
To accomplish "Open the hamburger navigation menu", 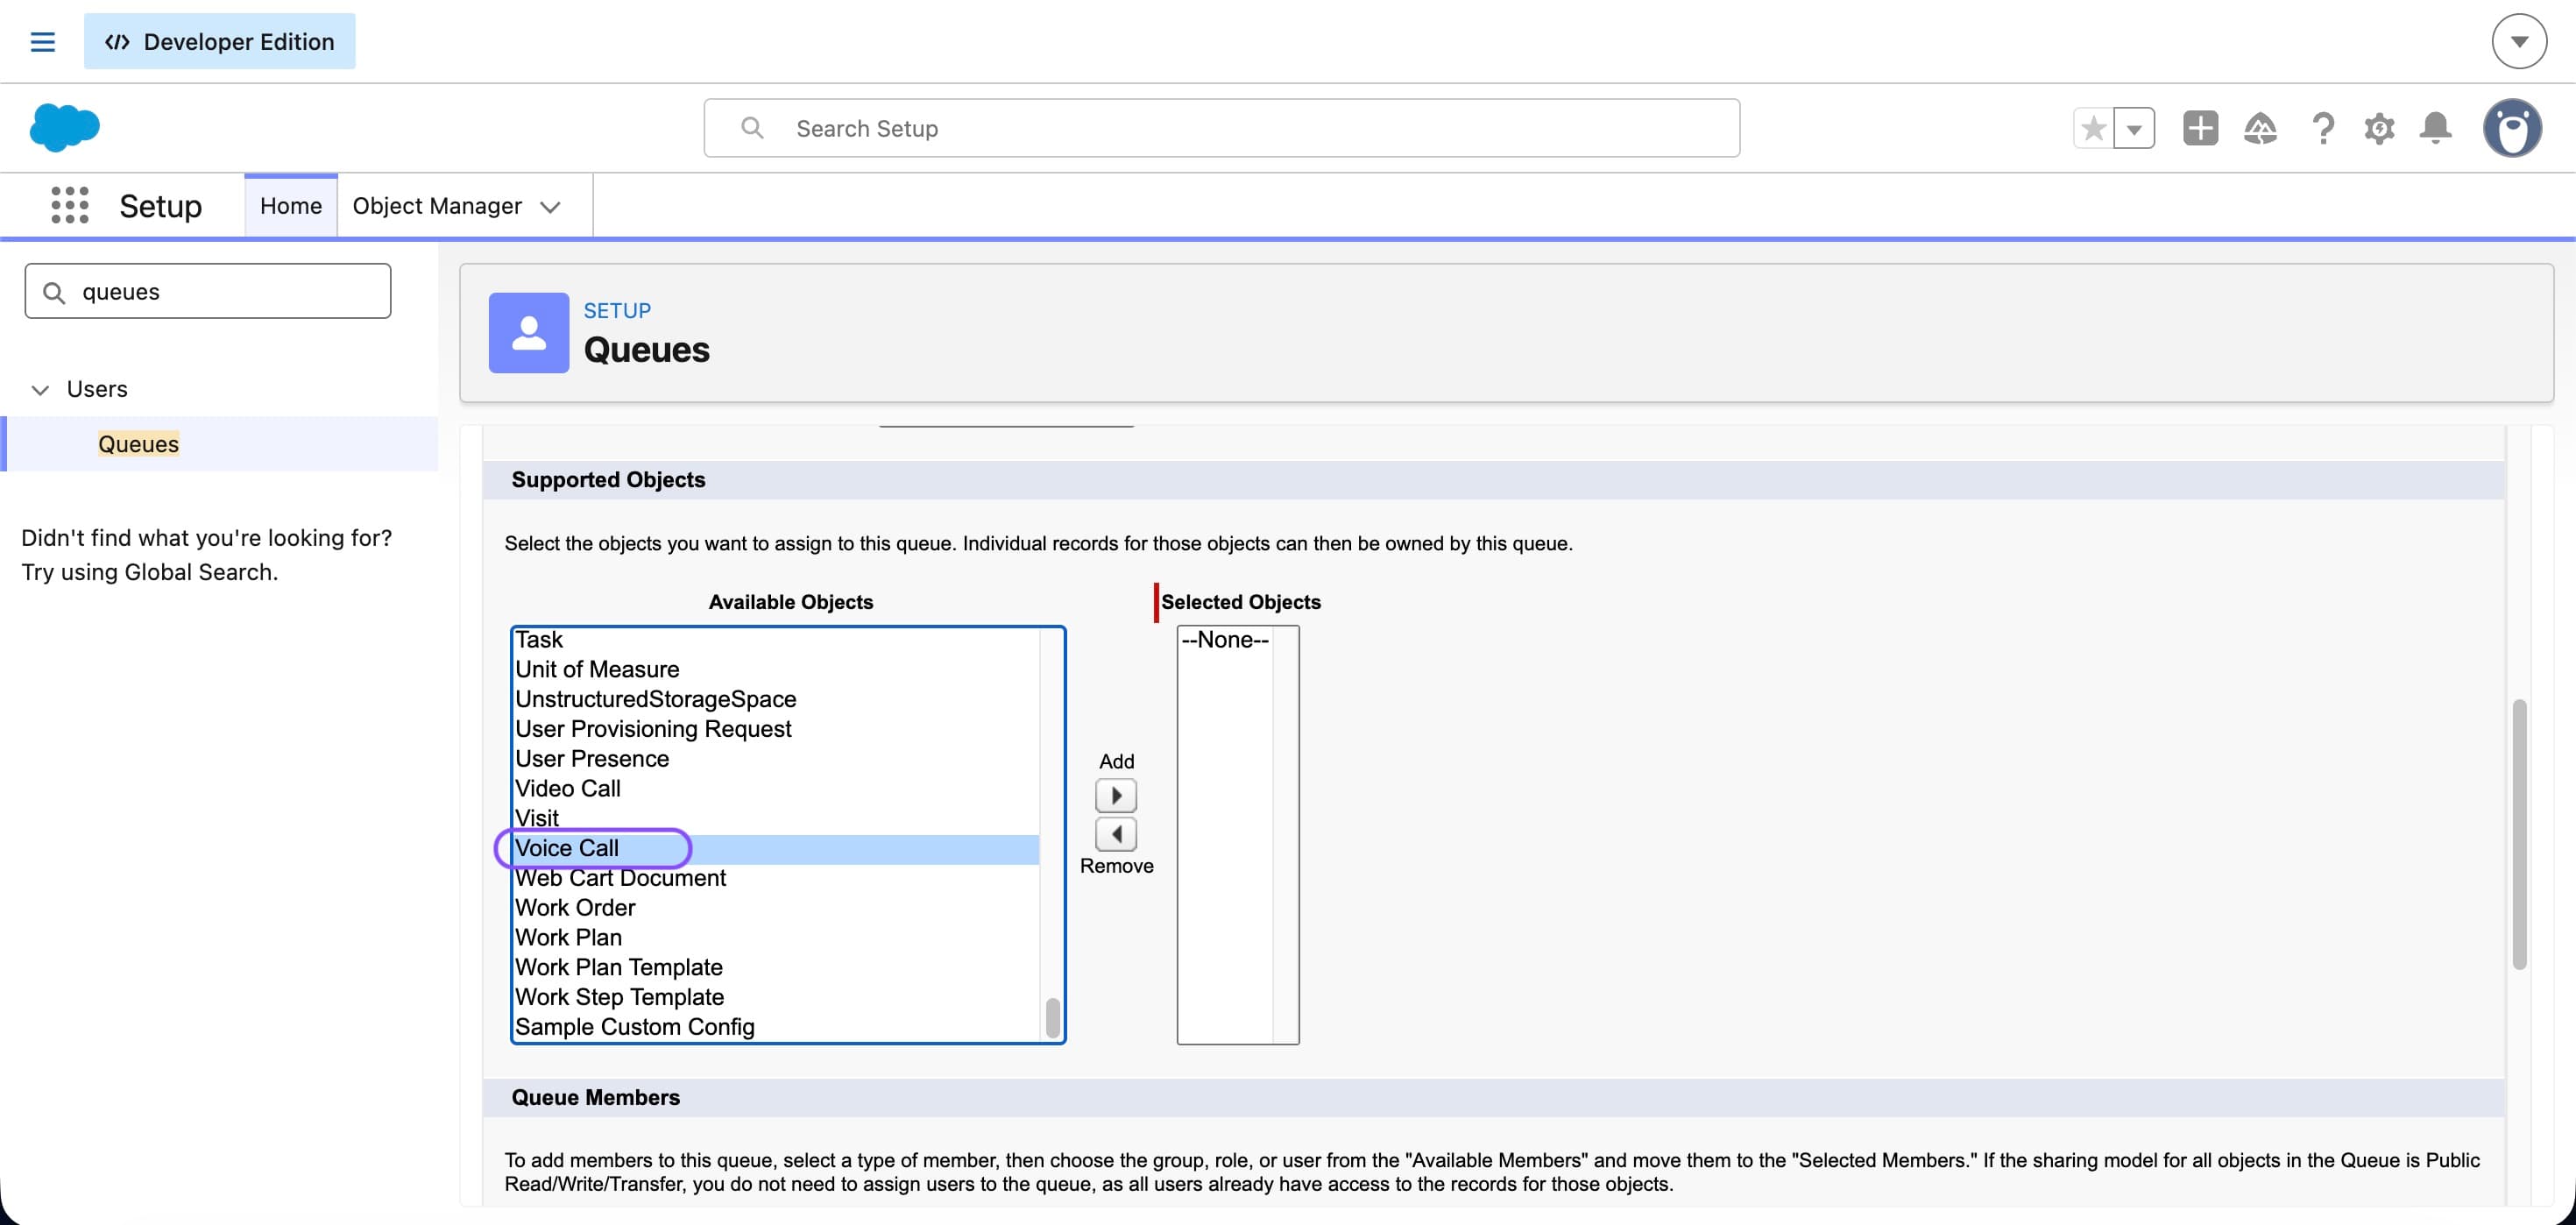I will pyautogui.click(x=42, y=42).
